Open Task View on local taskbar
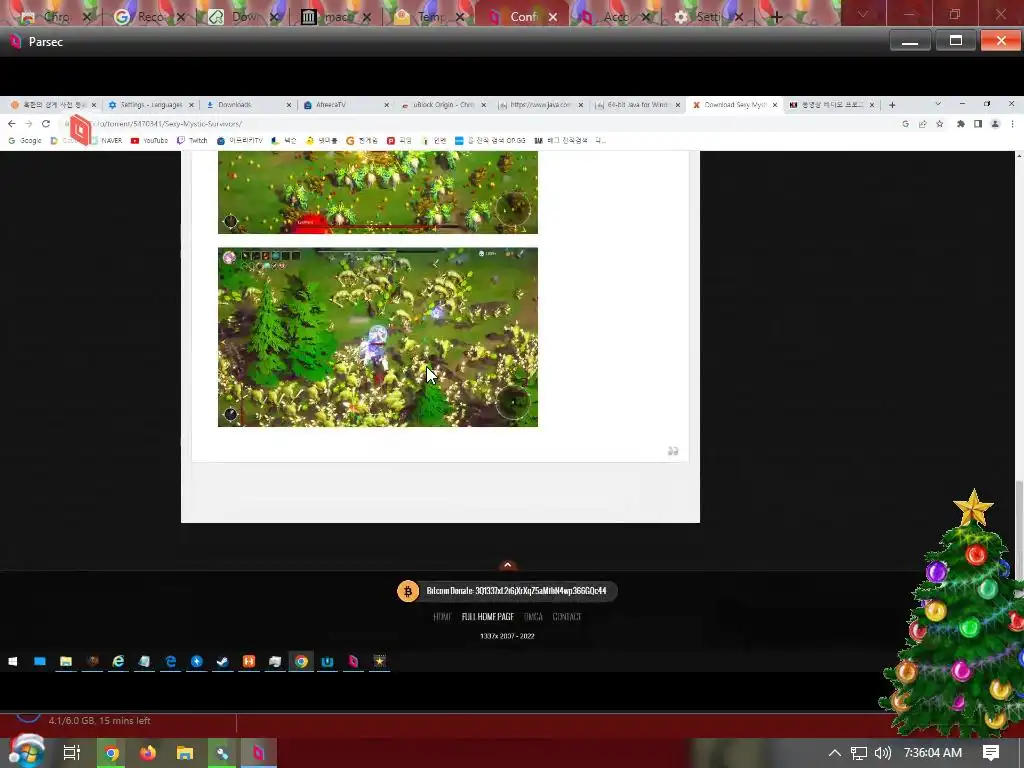This screenshot has width=1024, height=768. (72, 752)
